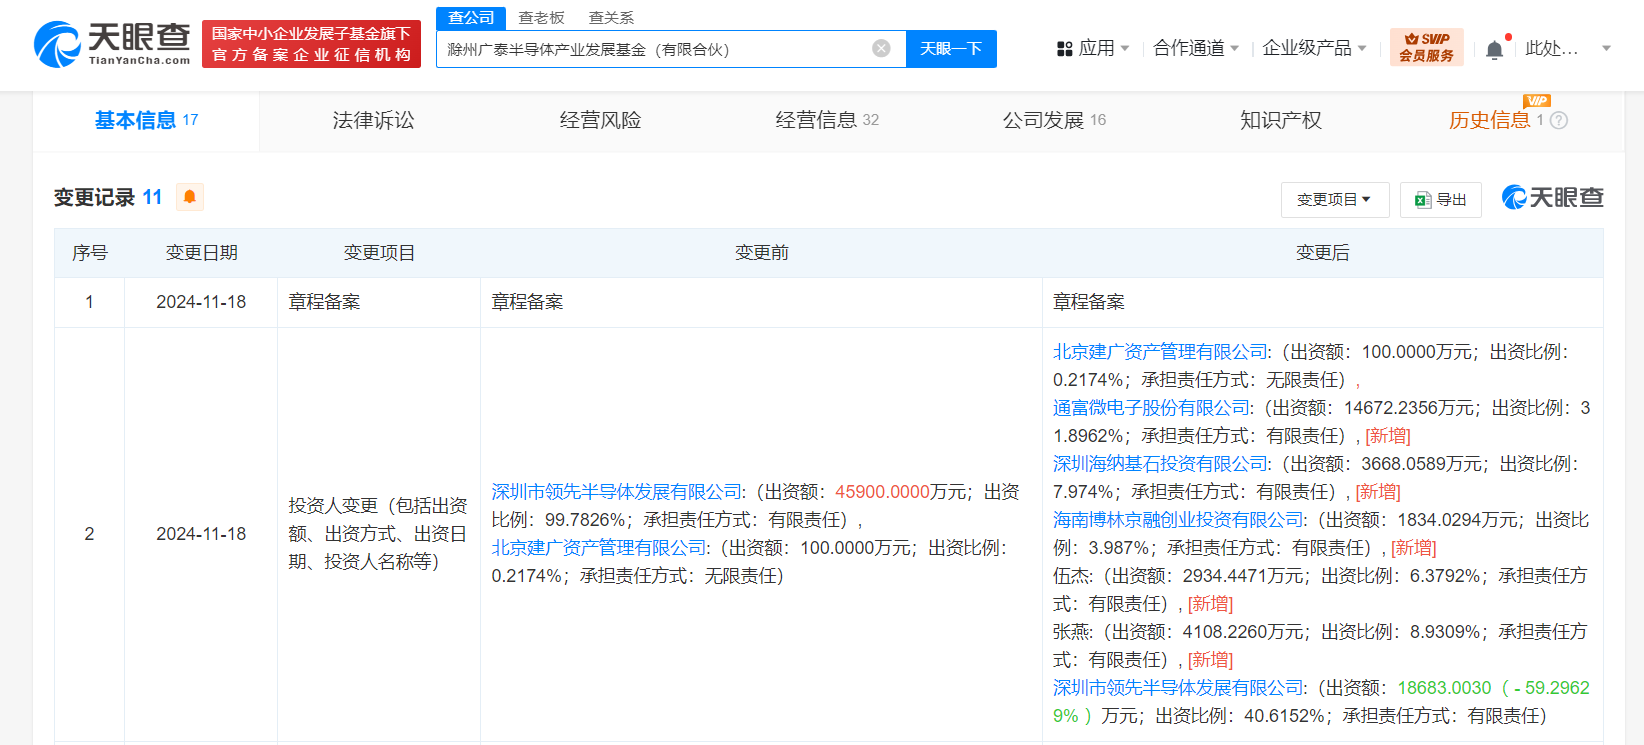The image size is (1644, 745).
Task: Select the 变更后 column header
Action: 1322,253
